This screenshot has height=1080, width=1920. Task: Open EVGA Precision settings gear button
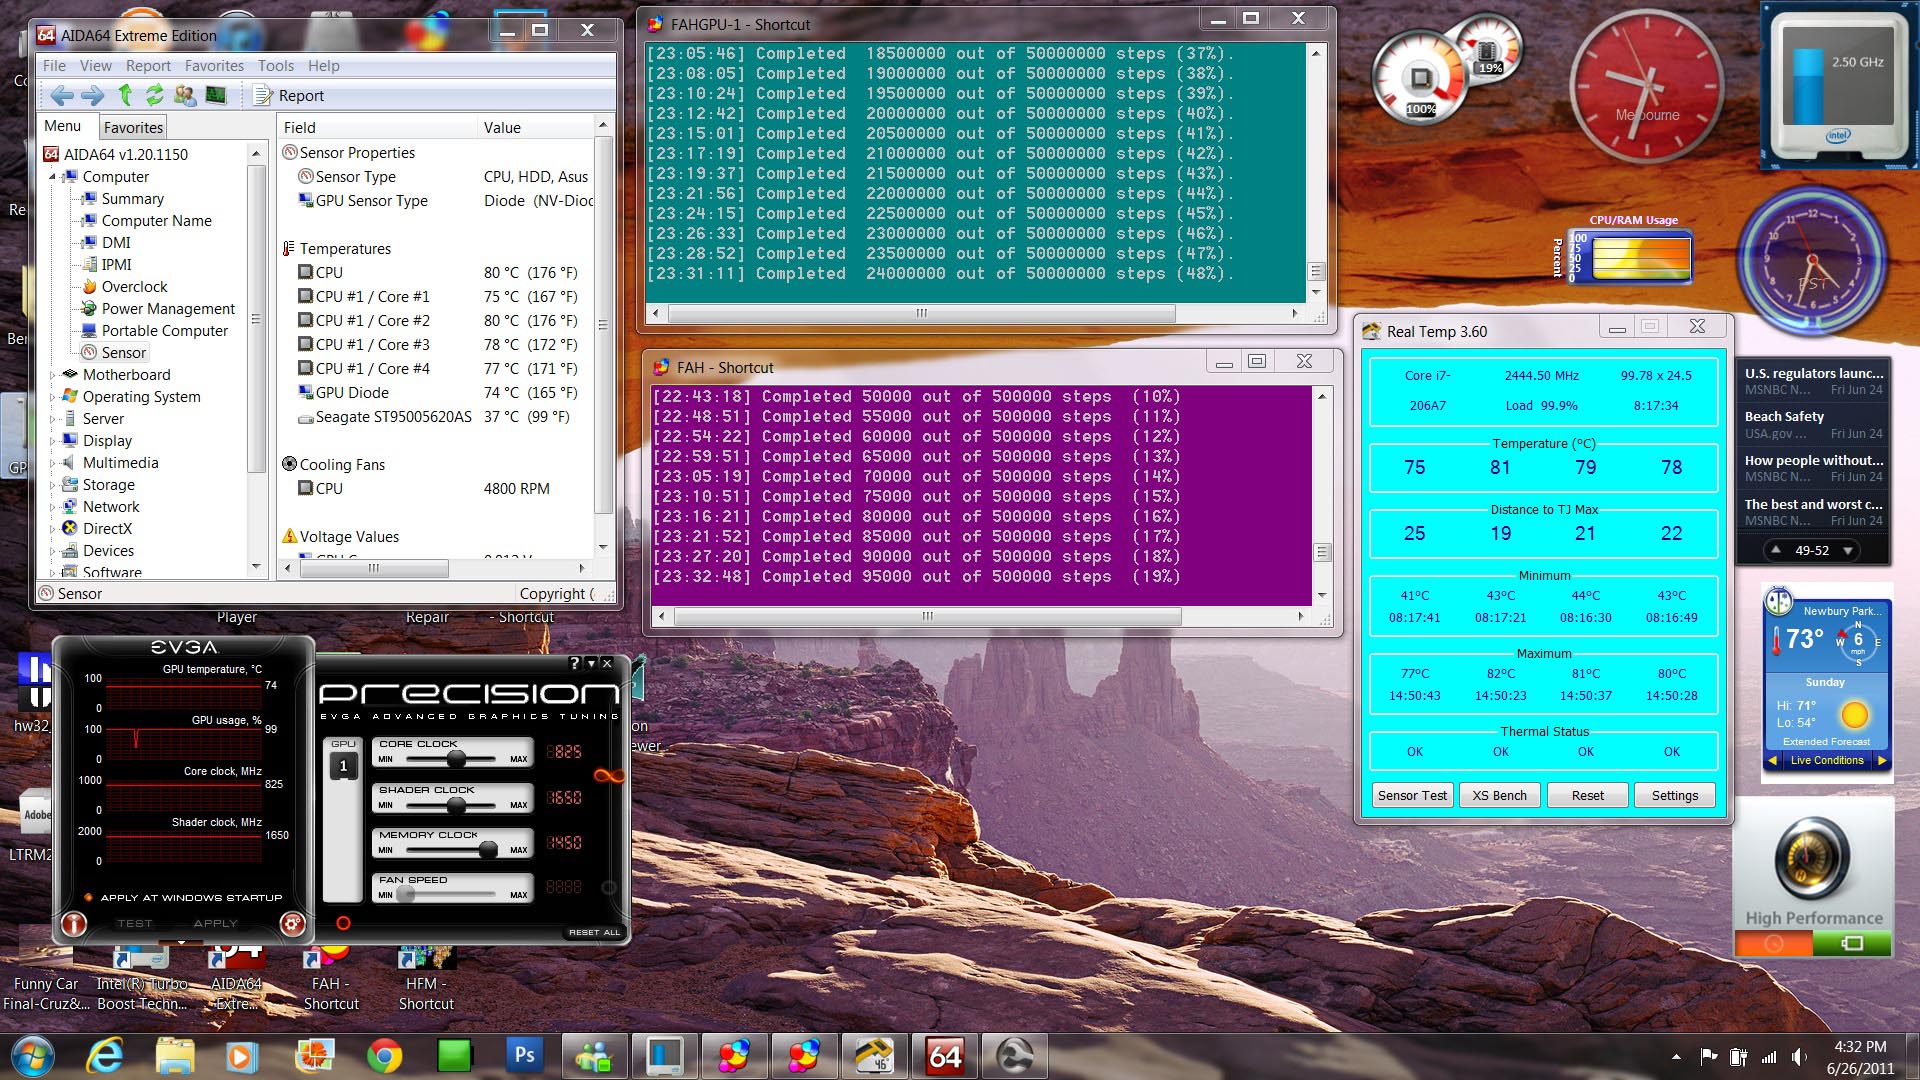(x=292, y=923)
